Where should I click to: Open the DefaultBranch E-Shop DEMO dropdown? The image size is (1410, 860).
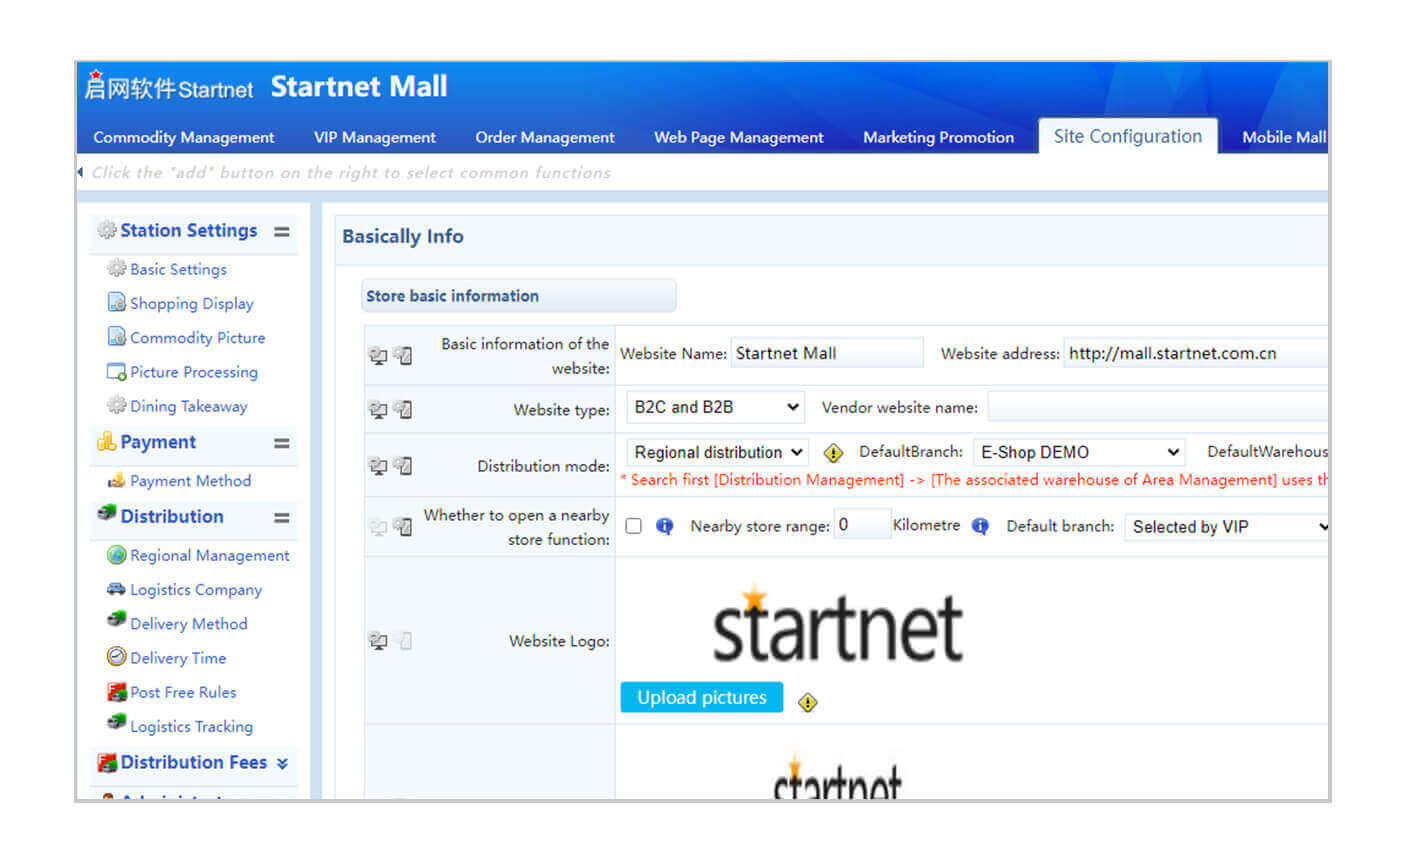point(1078,452)
